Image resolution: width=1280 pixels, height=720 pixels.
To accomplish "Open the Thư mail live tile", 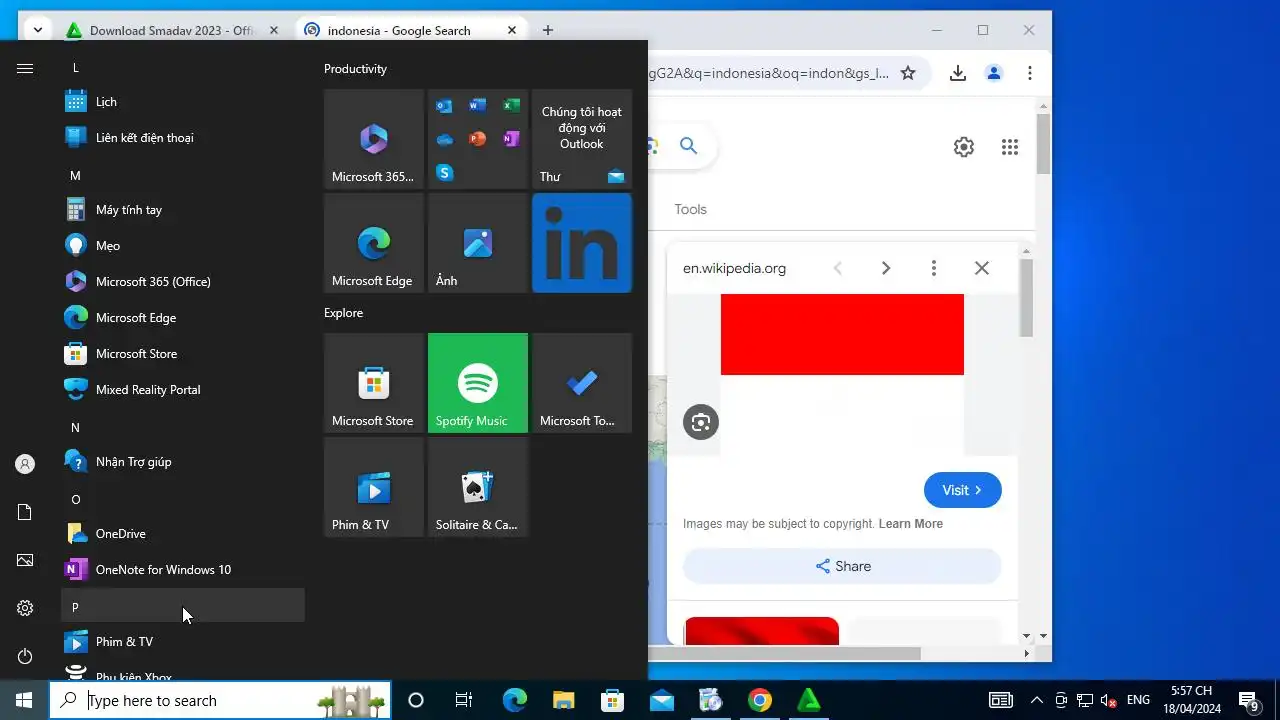I will [582, 139].
